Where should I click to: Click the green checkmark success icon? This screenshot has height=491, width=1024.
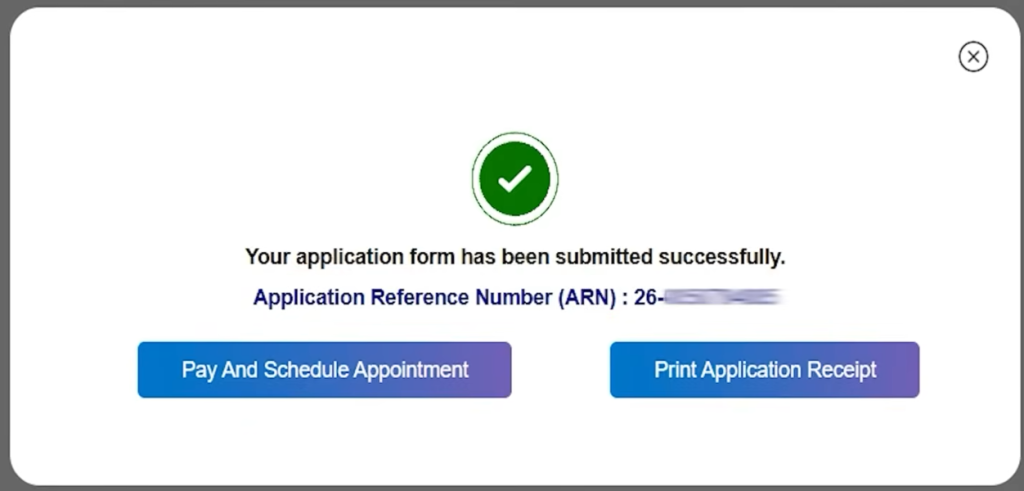coord(515,179)
